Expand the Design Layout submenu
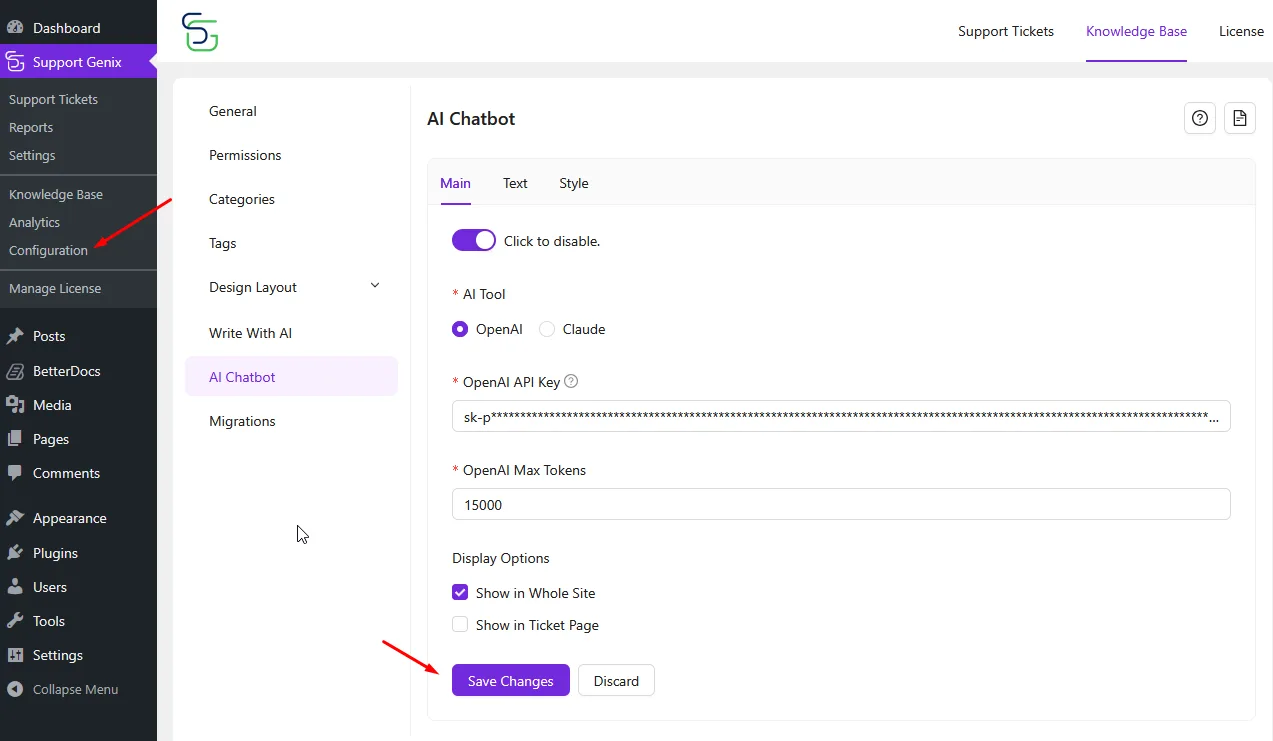The image size is (1273, 741). click(x=375, y=286)
